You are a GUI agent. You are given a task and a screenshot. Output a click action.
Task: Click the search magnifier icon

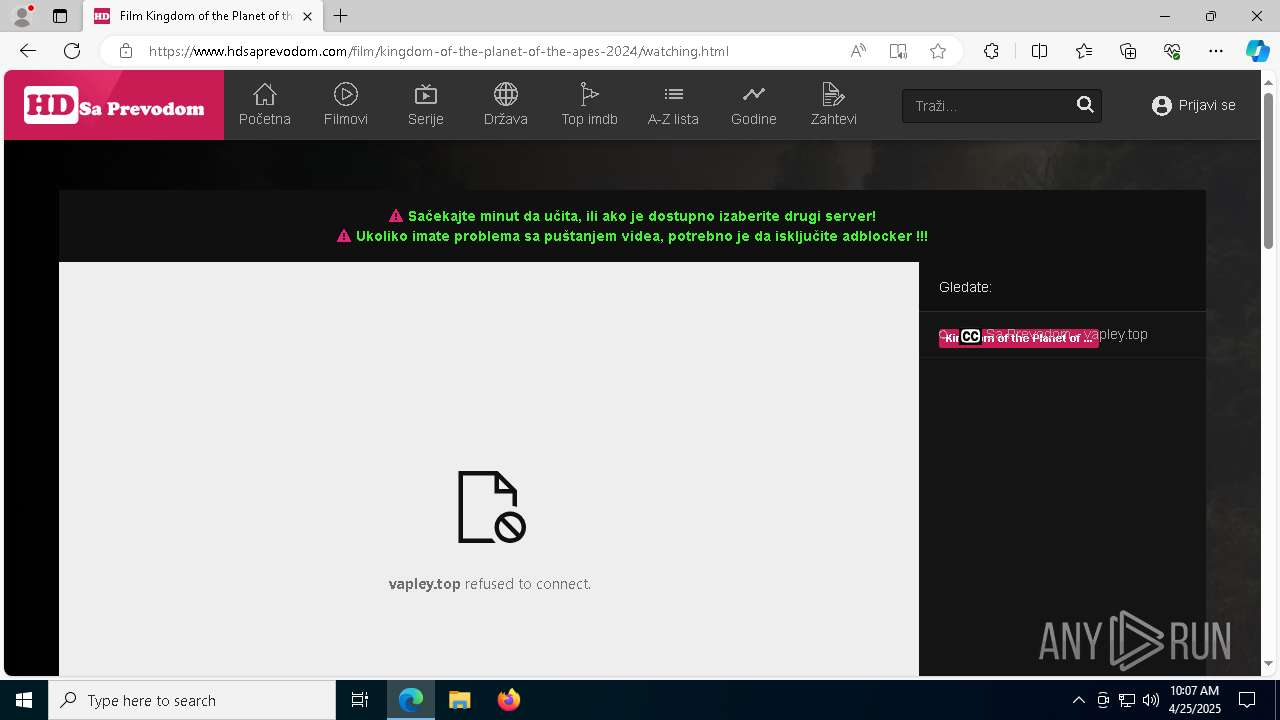(x=1085, y=105)
